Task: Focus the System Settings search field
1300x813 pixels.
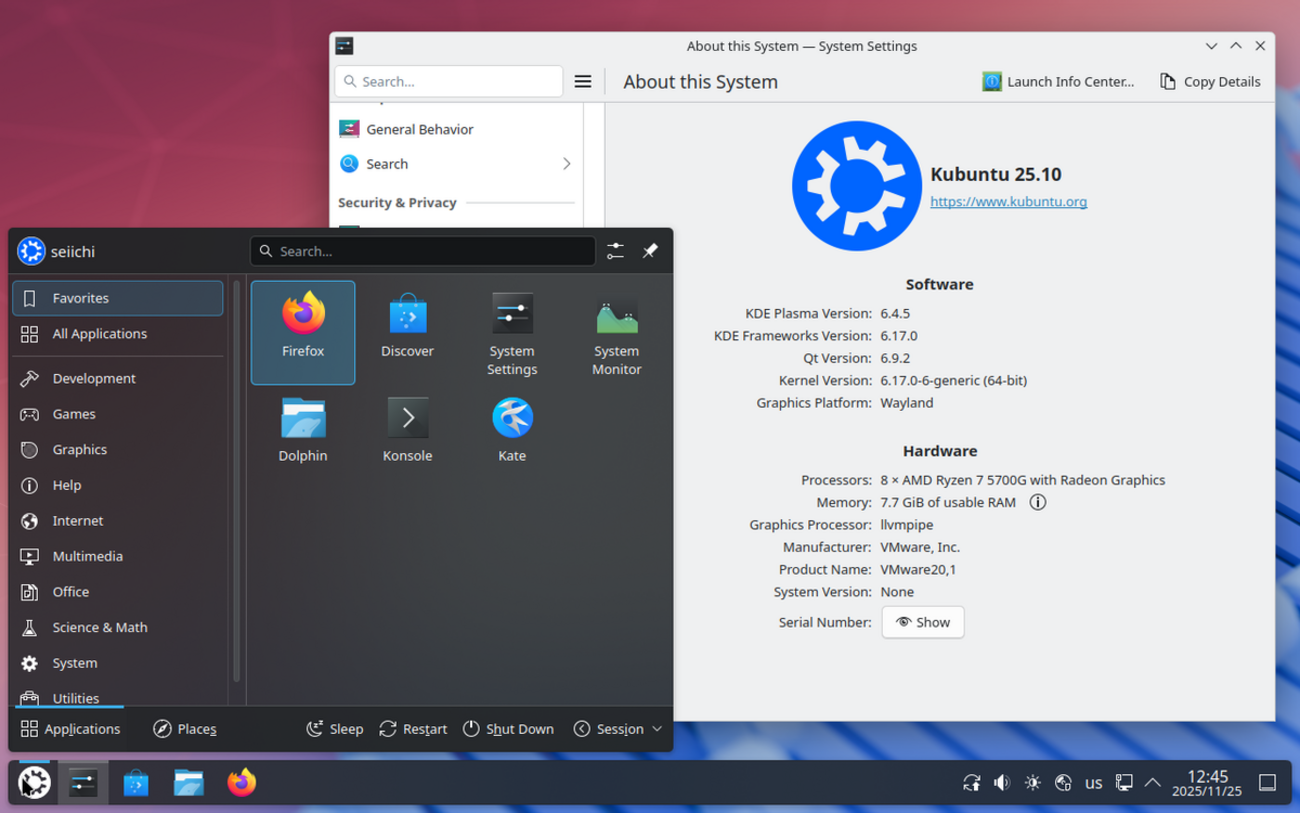Action: coord(449,82)
